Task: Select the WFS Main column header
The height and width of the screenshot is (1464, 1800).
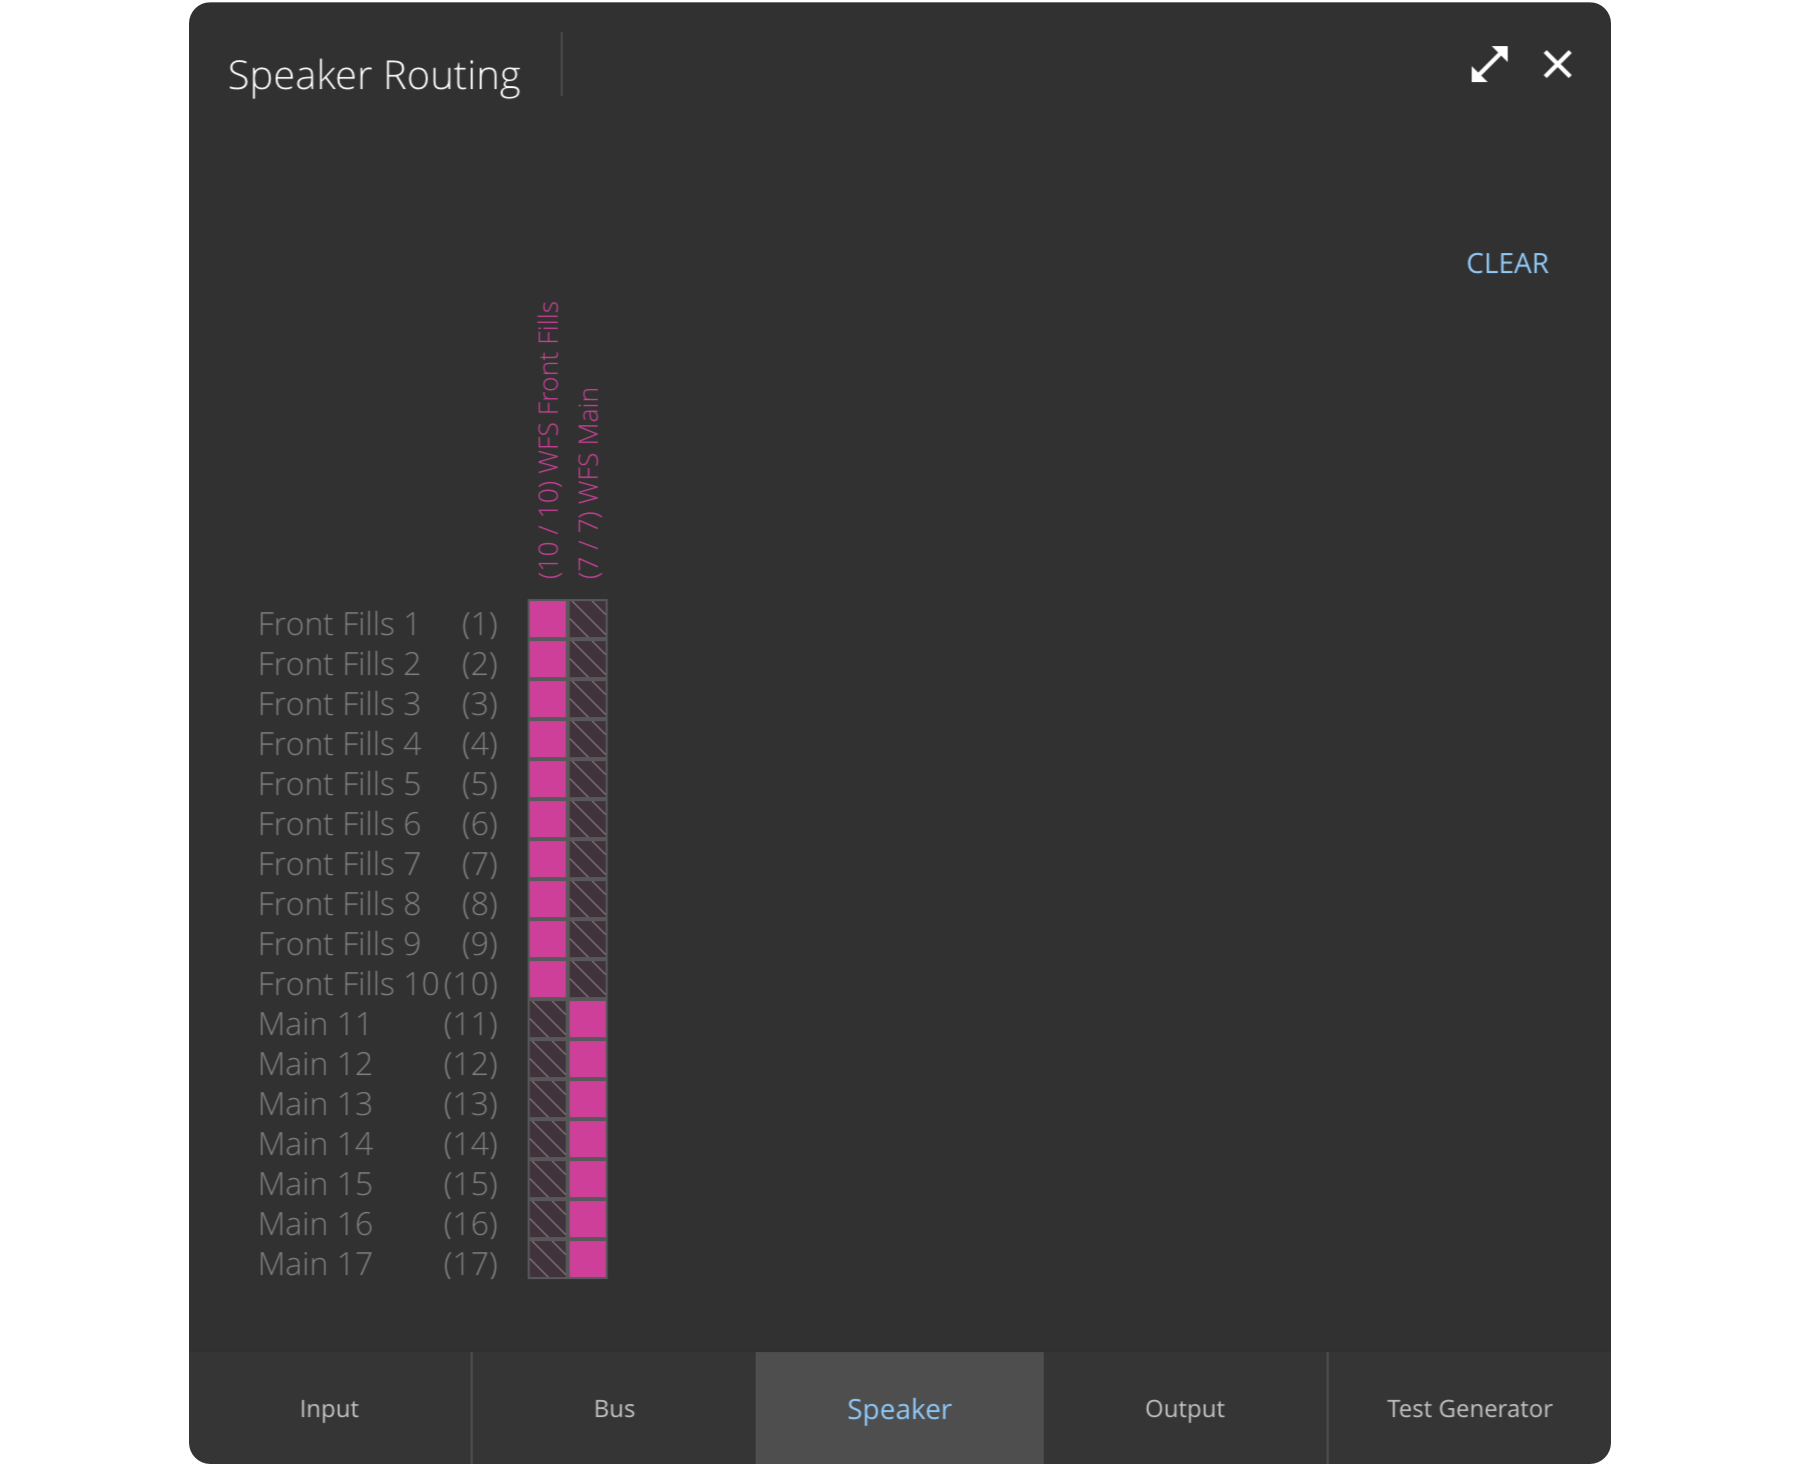Action: point(589,483)
